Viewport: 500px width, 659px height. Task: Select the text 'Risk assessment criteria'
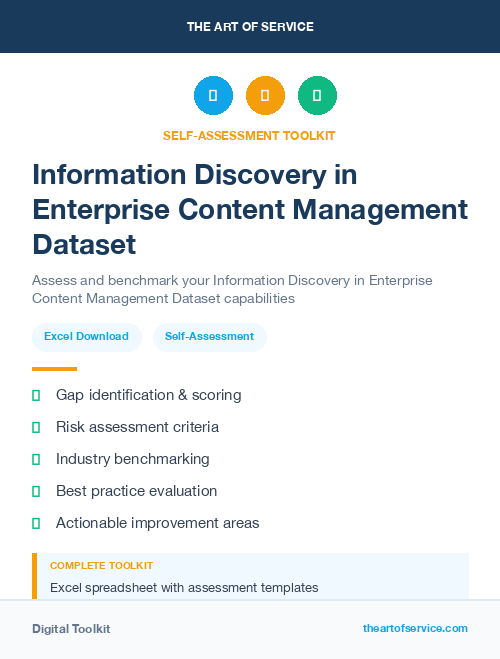pos(137,427)
